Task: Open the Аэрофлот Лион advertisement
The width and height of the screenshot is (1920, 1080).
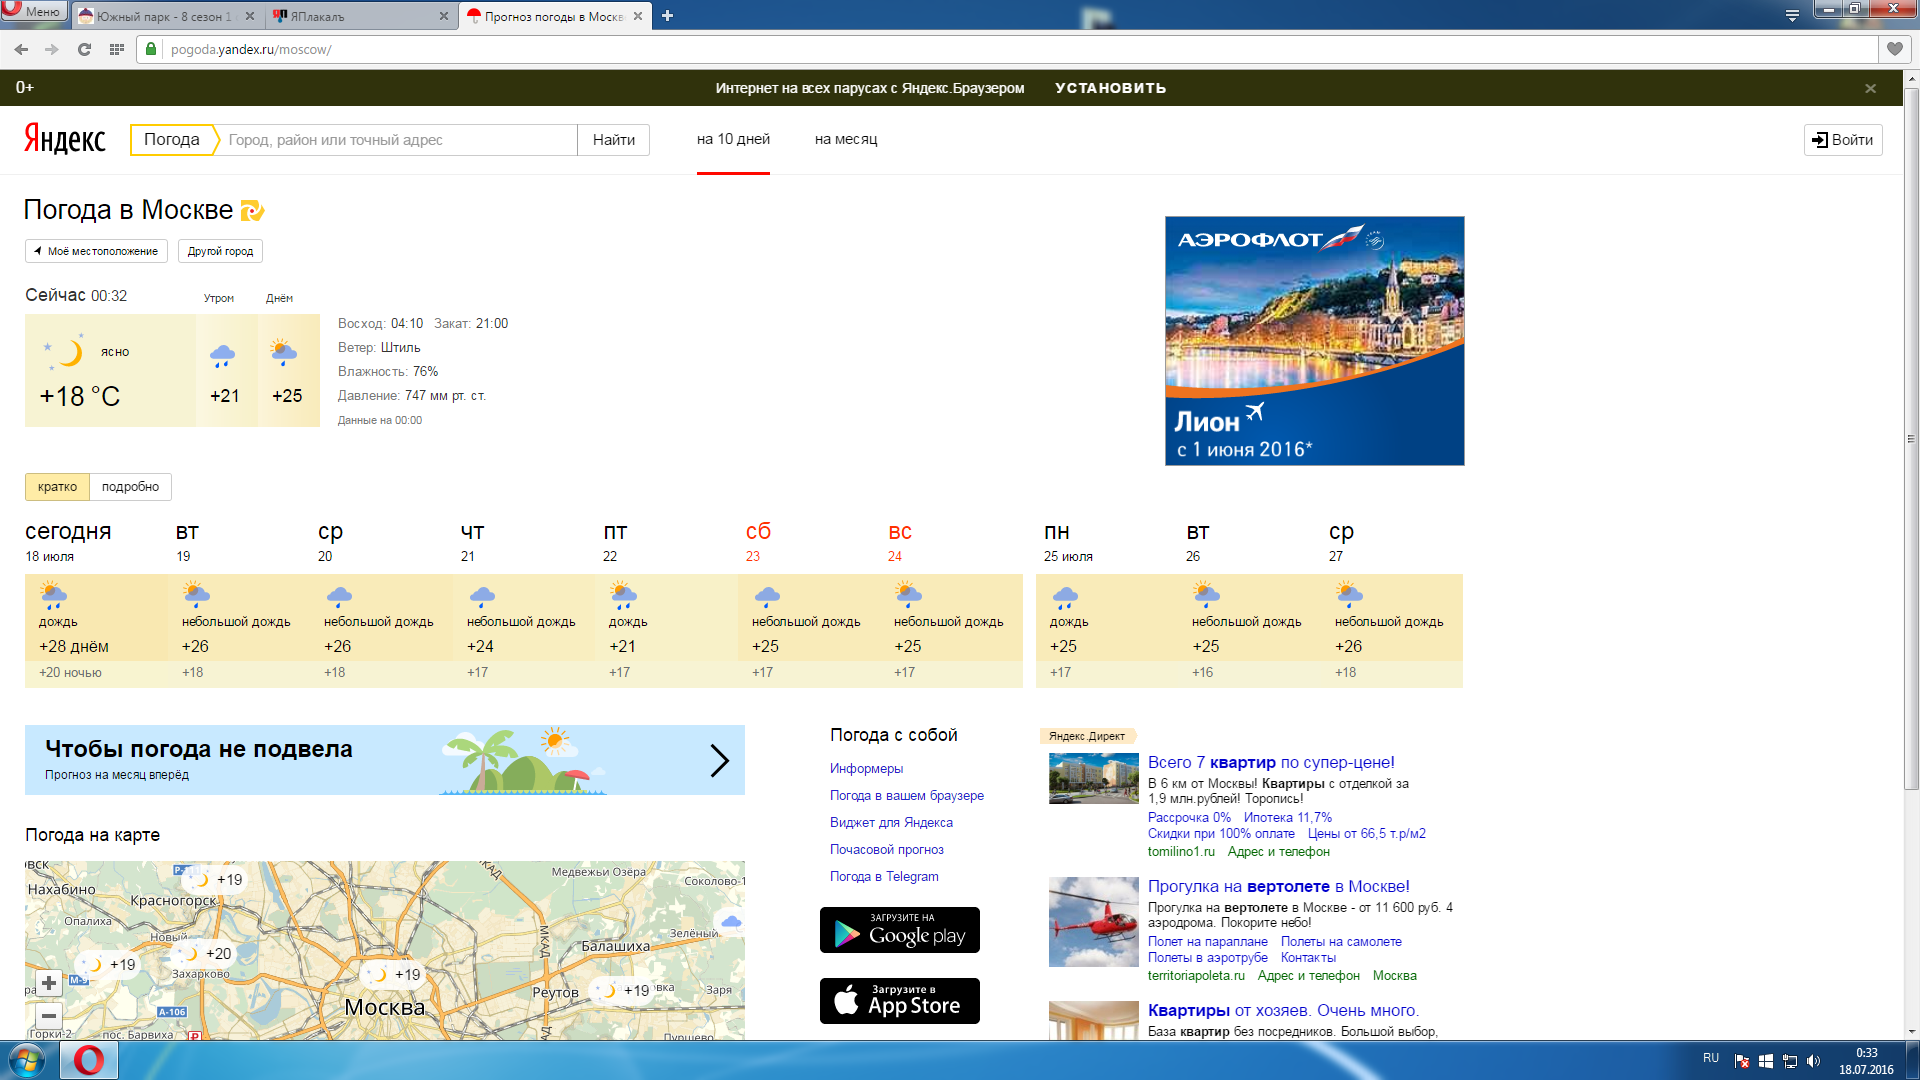Action: click(1314, 341)
